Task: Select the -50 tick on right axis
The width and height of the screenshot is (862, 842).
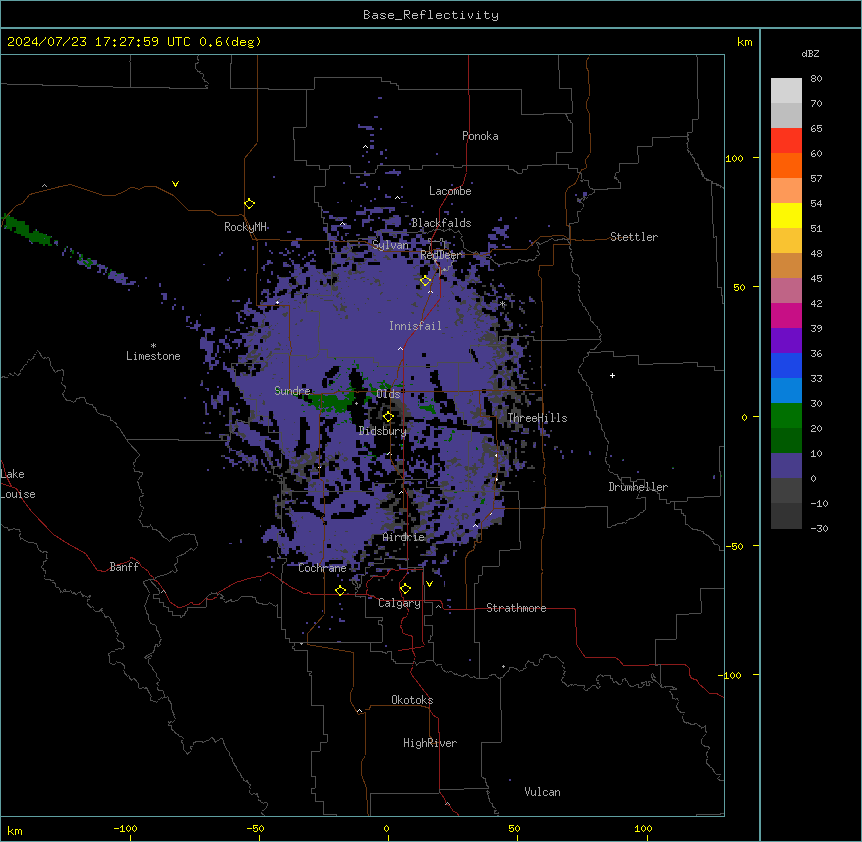Action: tap(734, 546)
